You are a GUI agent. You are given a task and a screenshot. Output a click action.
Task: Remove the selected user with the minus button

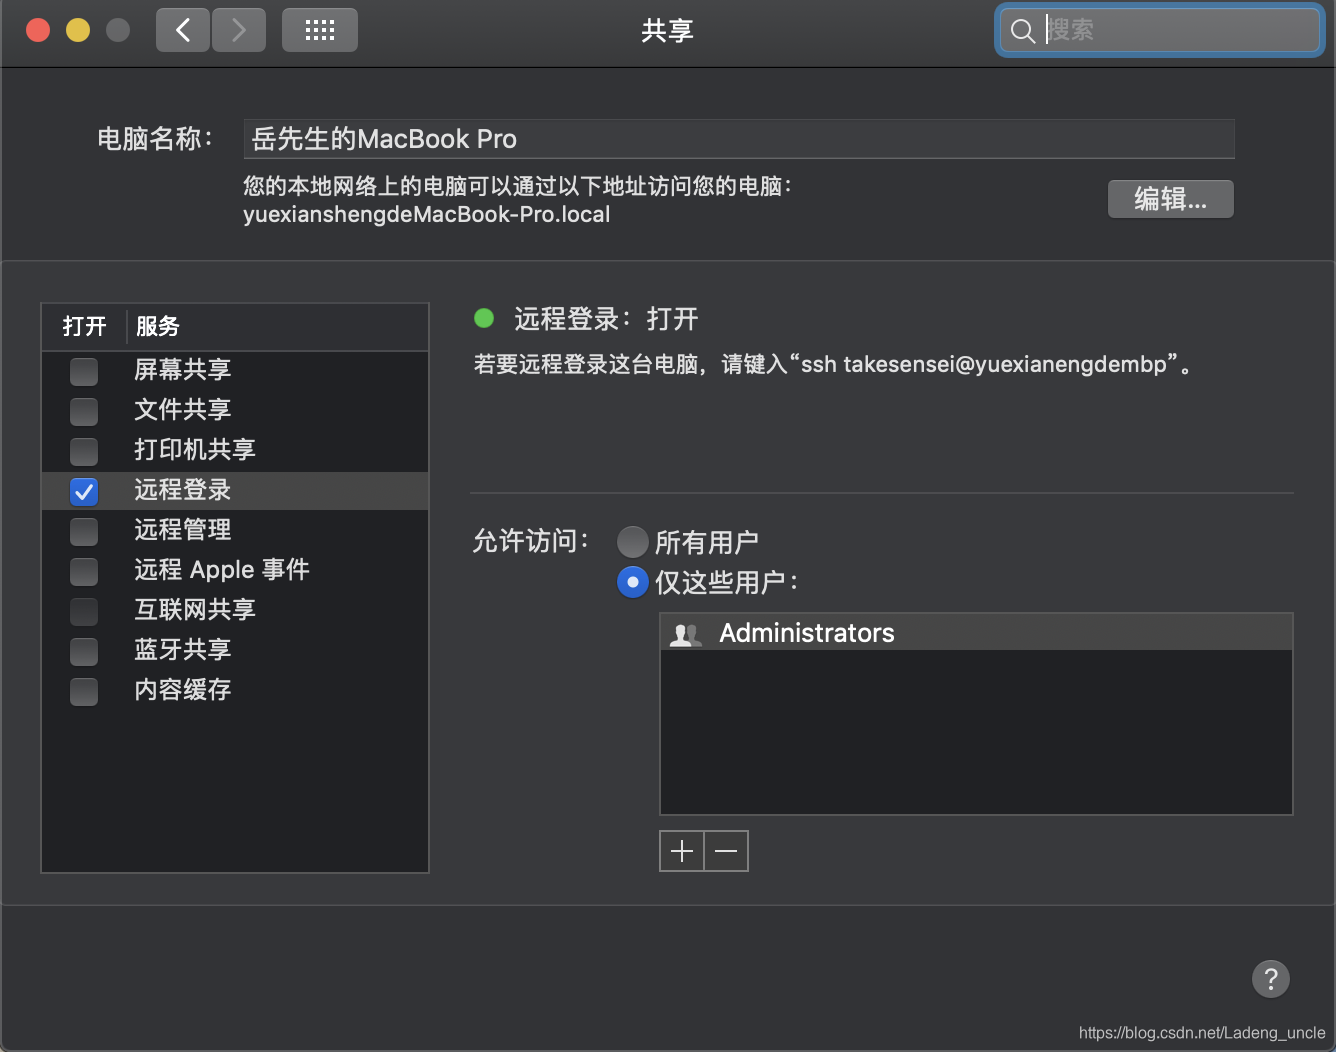pos(727,851)
